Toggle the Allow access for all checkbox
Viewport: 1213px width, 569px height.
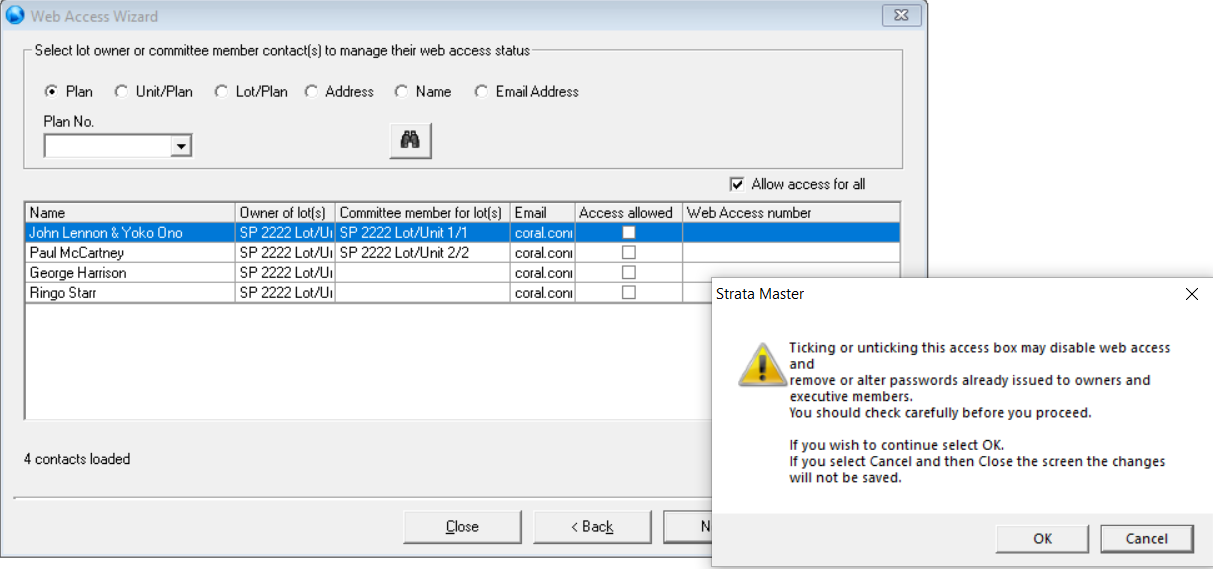click(737, 184)
